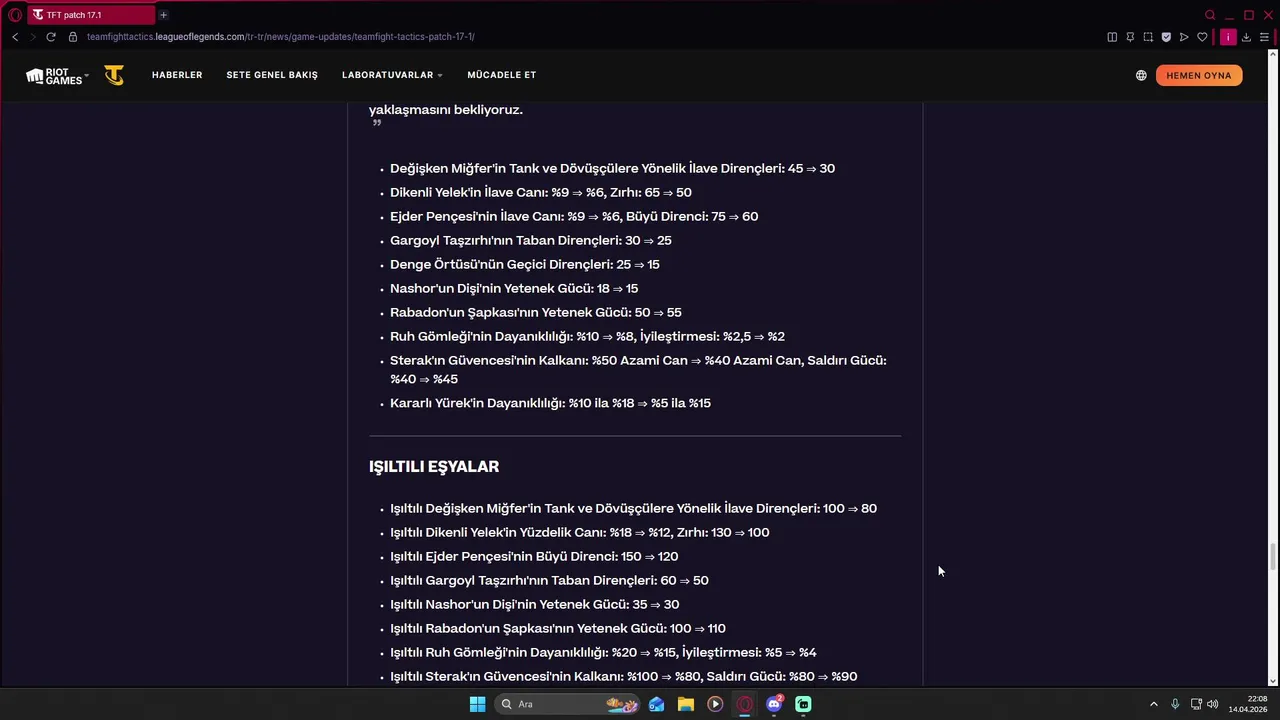Image resolution: width=1280 pixels, height=720 pixels.
Task: Click the Ejder Pençesi'nin İlave Canı line
Action: tap(574, 217)
